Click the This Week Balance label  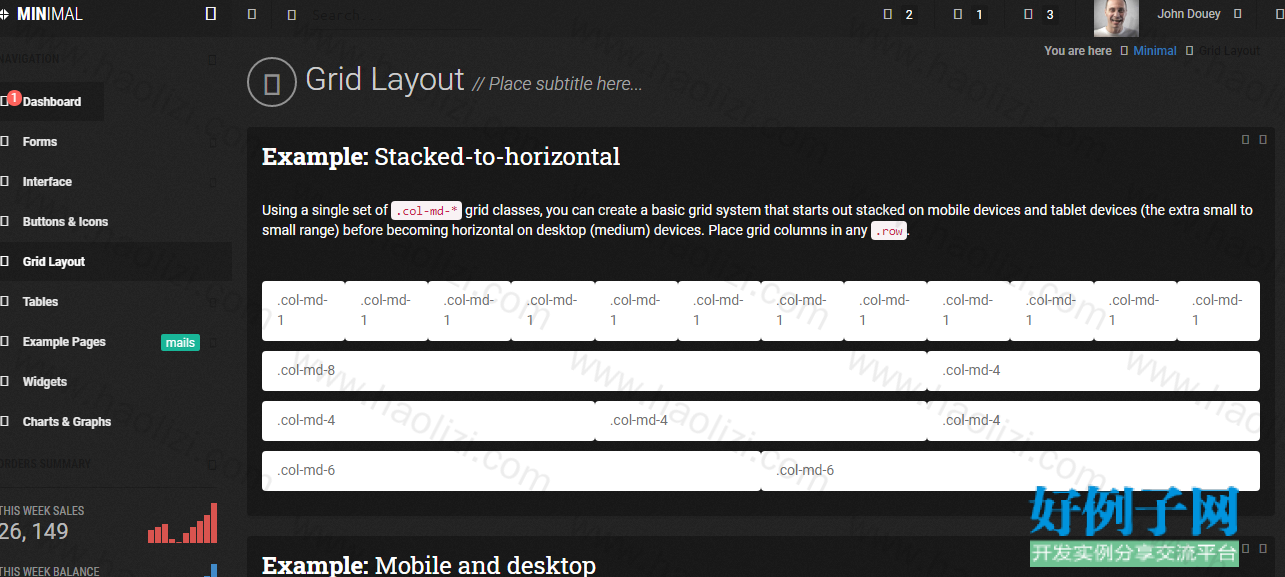coord(50,571)
